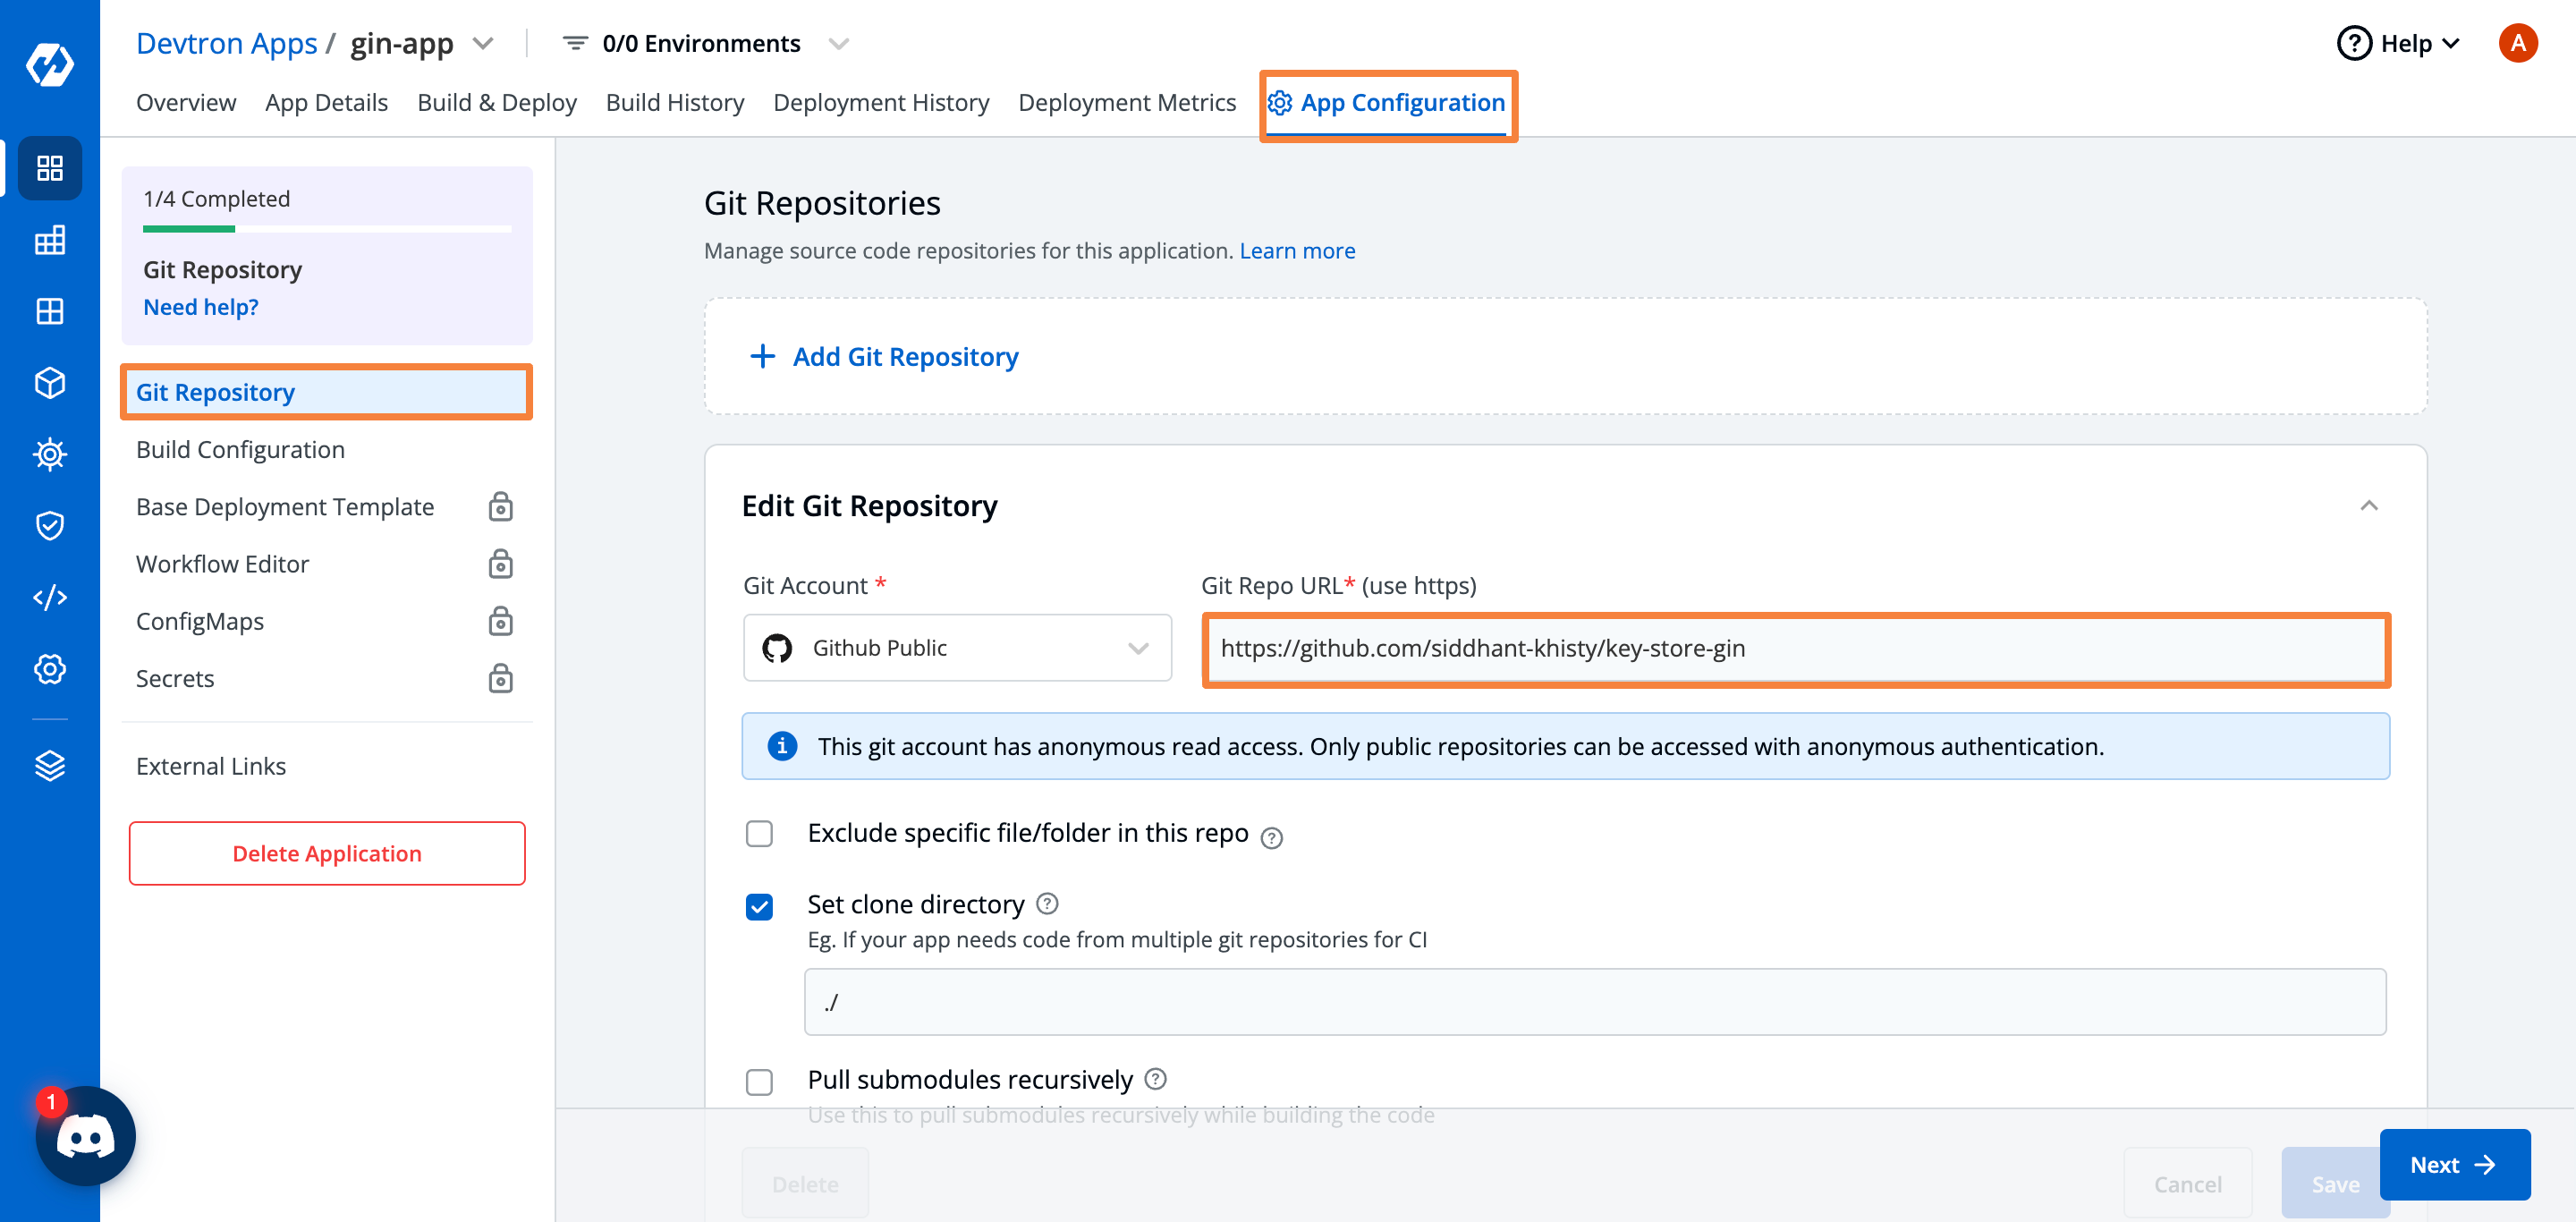Open the Applications grid icon in sidebar
2576x1222 pixels.
(50, 168)
